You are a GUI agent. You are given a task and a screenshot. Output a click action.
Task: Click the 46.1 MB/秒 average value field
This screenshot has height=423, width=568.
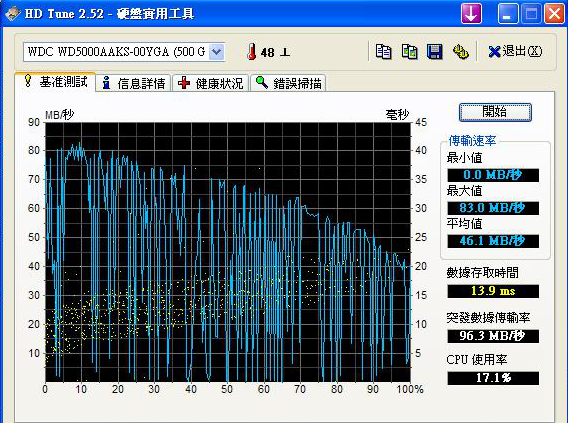(493, 241)
